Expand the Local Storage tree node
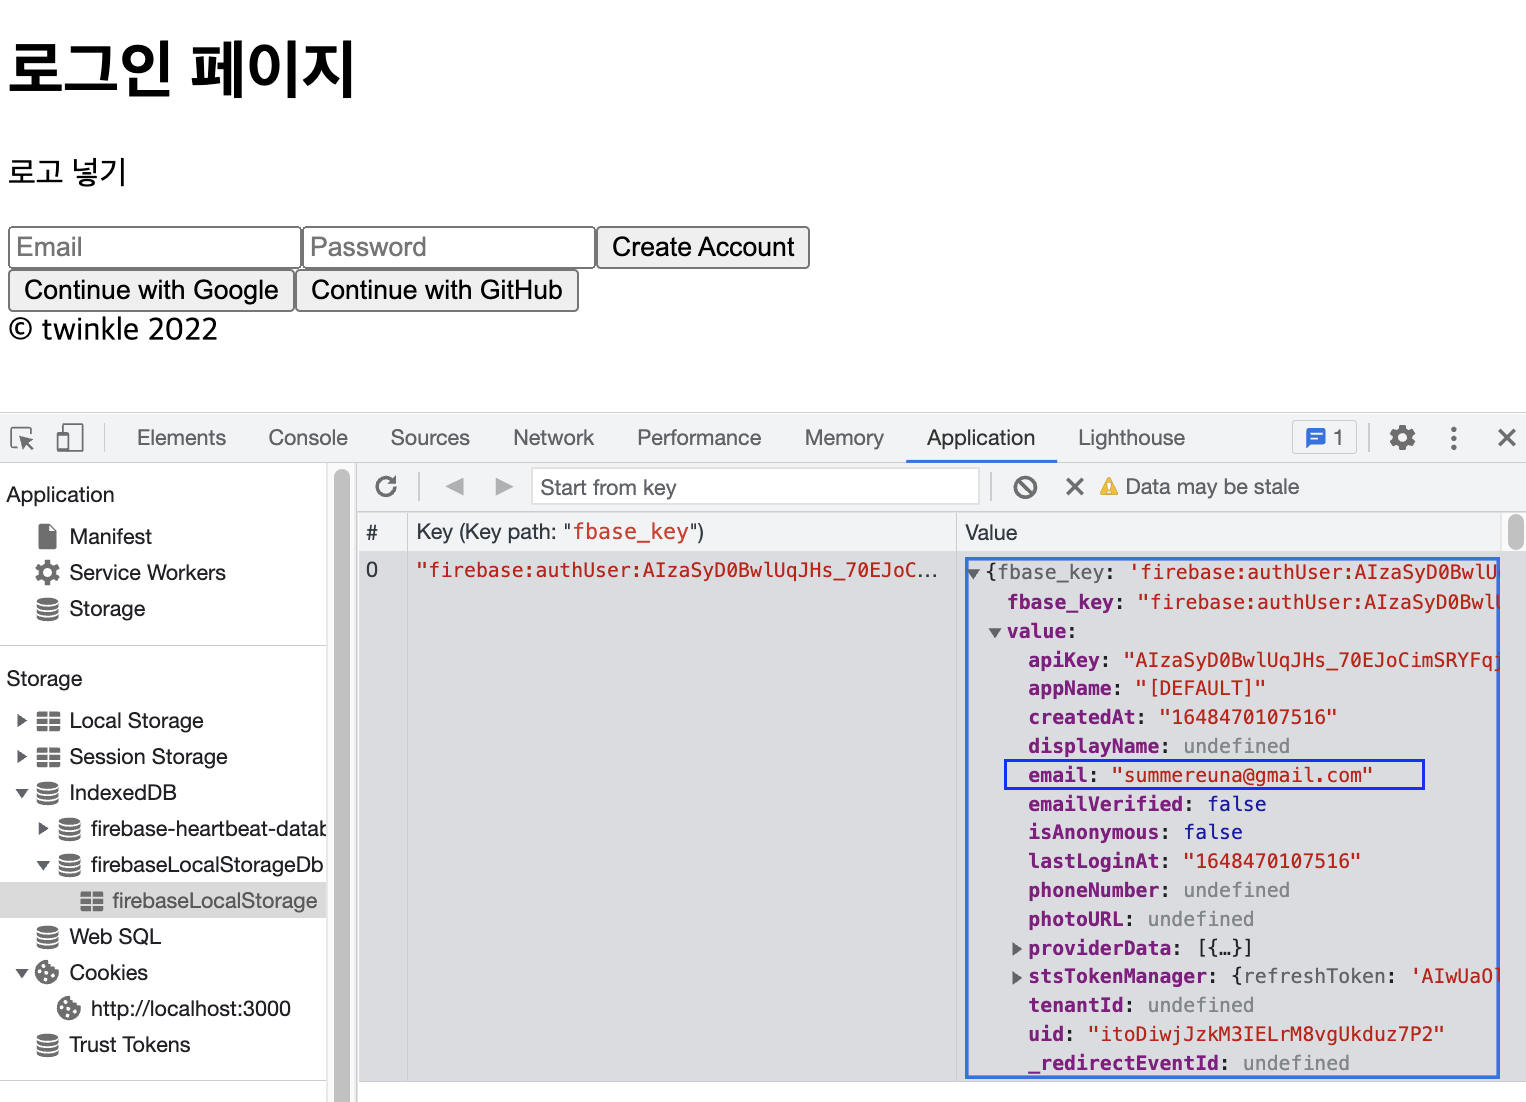The height and width of the screenshot is (1102, 1526). click(x=21, y=721)
